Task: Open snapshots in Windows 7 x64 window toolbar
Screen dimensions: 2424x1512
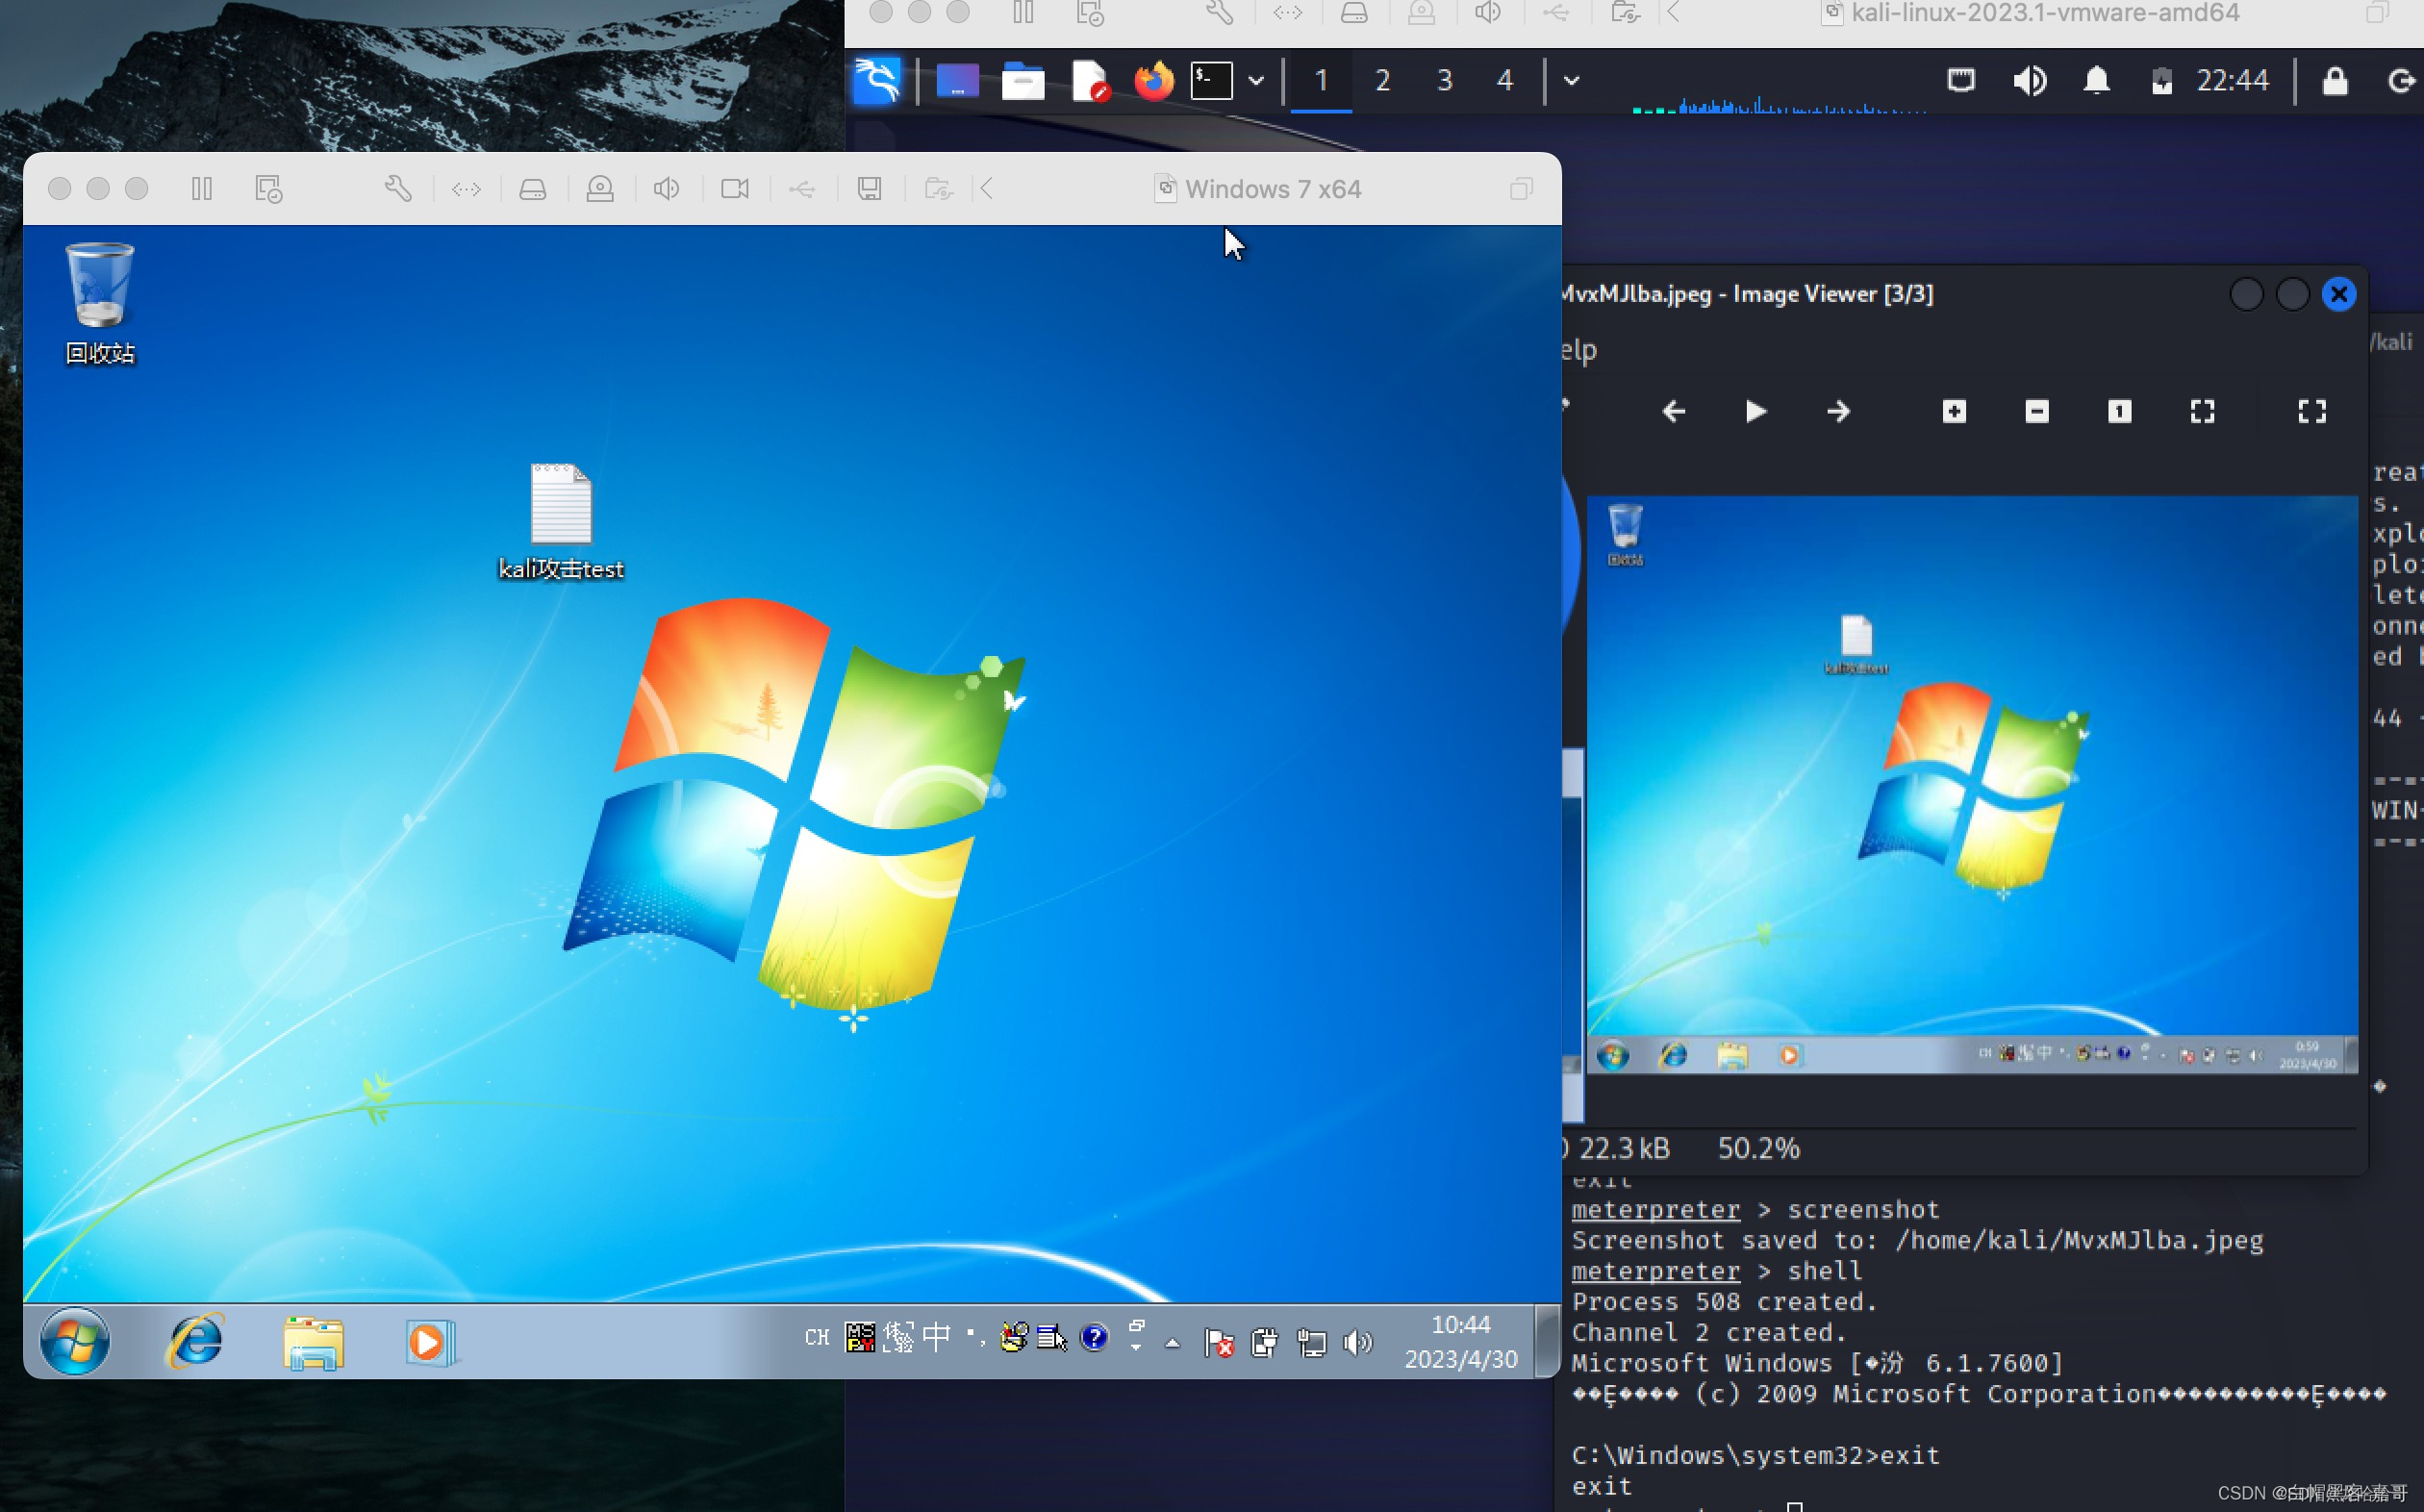Action: [269, 189]
